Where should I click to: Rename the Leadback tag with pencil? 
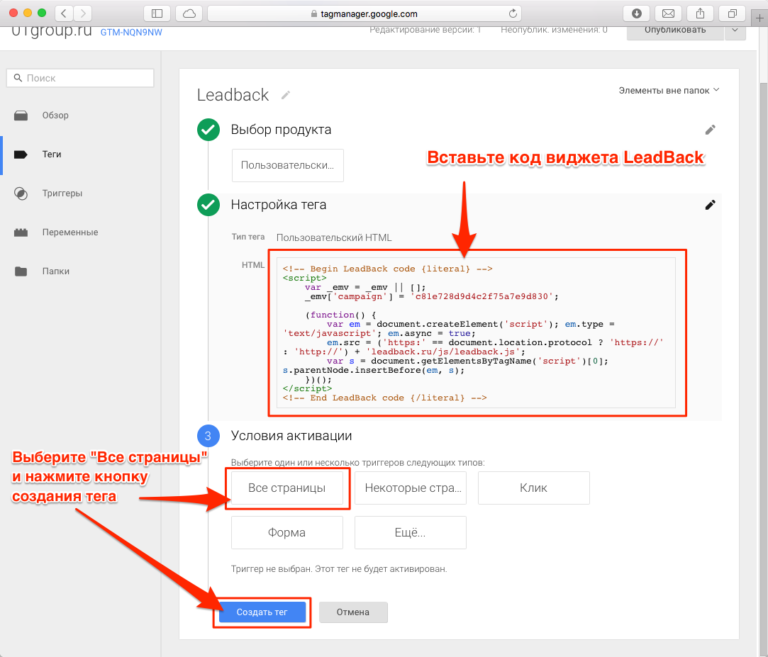click(286, 95)
